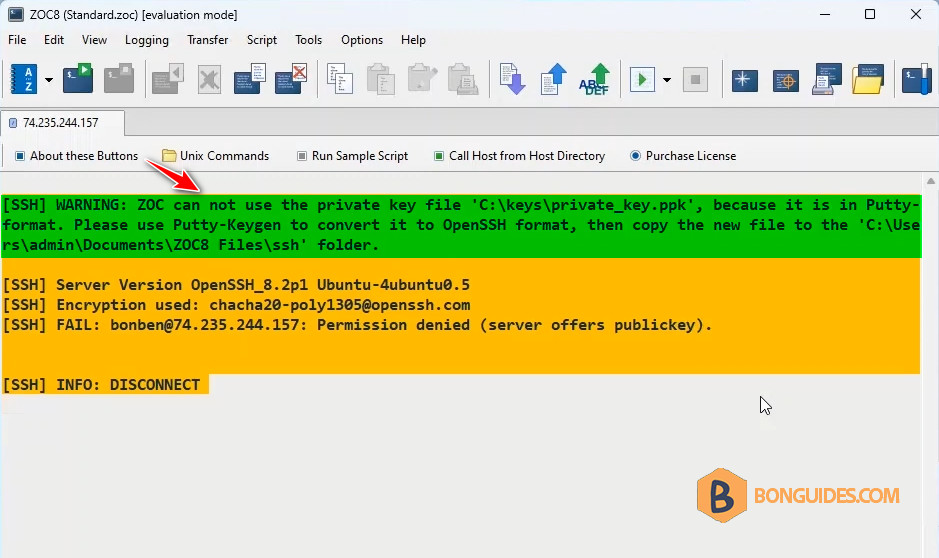The image size is (939, 558).
Task: Click the orange crosshair screen icon
Action: (x=786, y=80)
